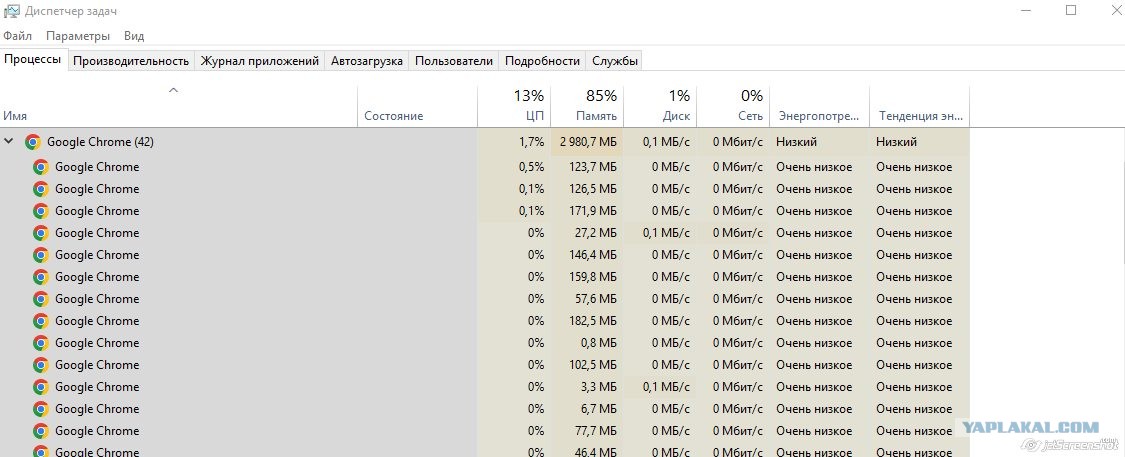
Task: Click the Task Manager title bar icon
Action: pyautogui.click(x=11, y=11)
